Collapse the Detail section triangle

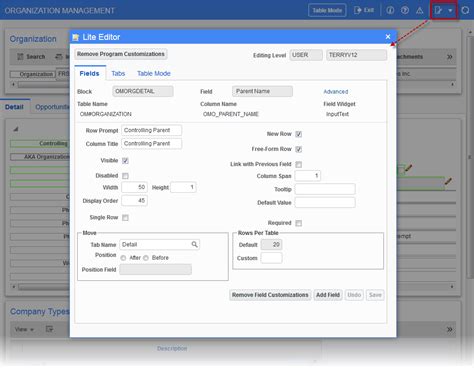point(16,129)
